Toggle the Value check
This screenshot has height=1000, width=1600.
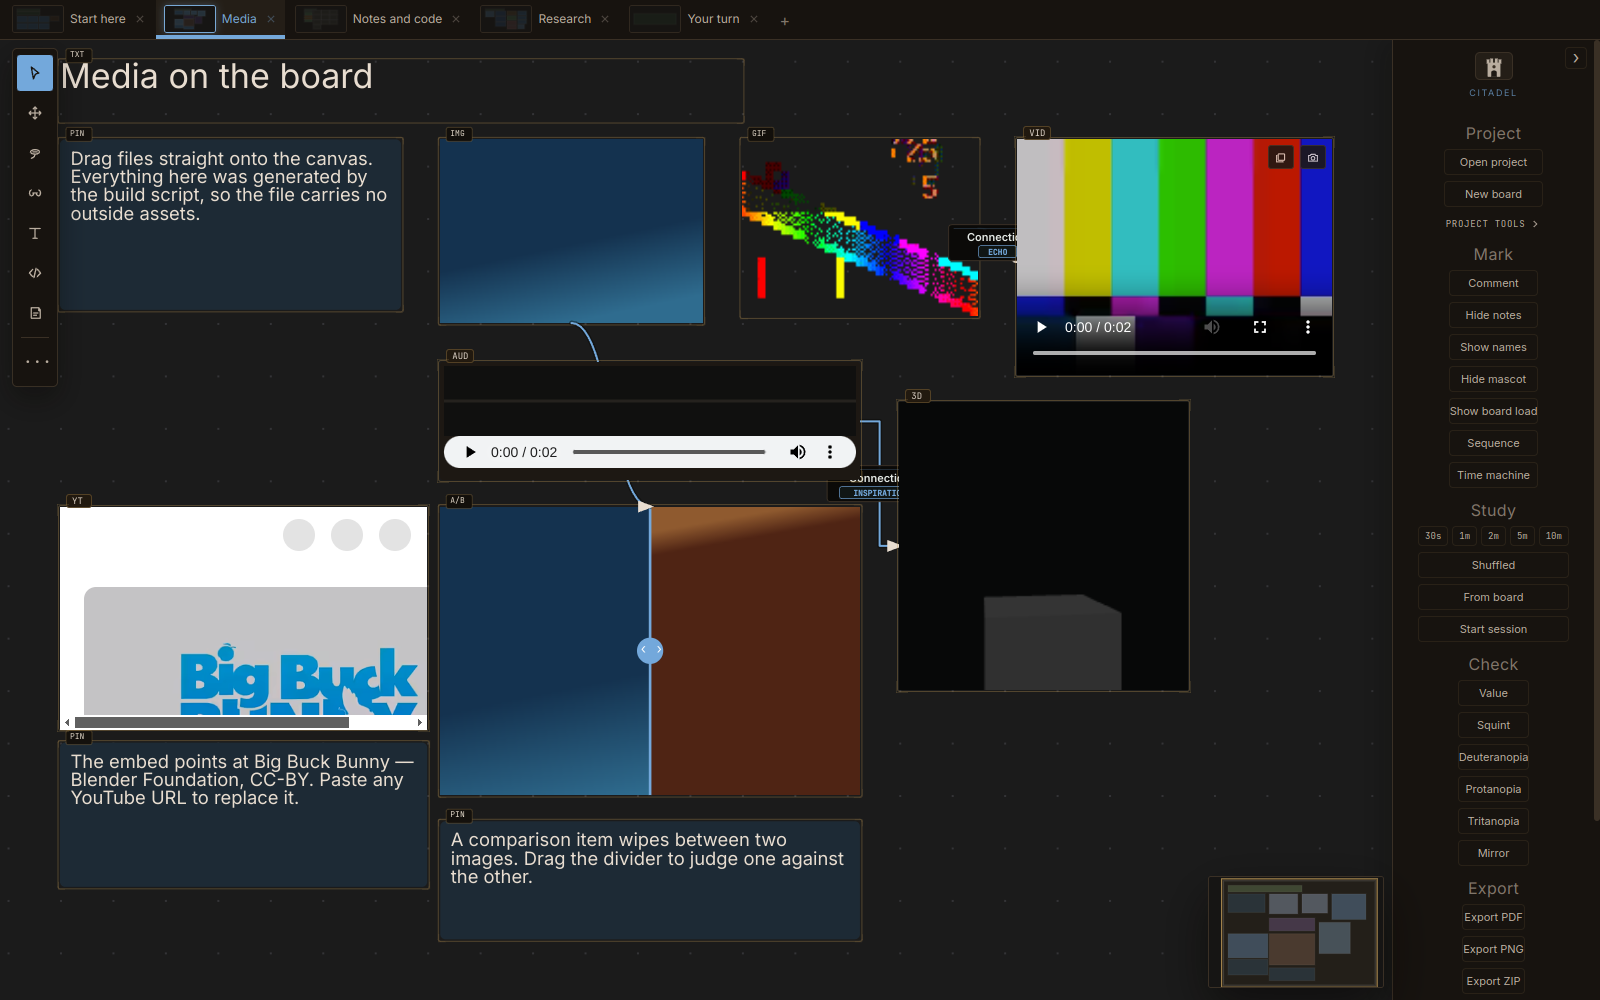1493,693
